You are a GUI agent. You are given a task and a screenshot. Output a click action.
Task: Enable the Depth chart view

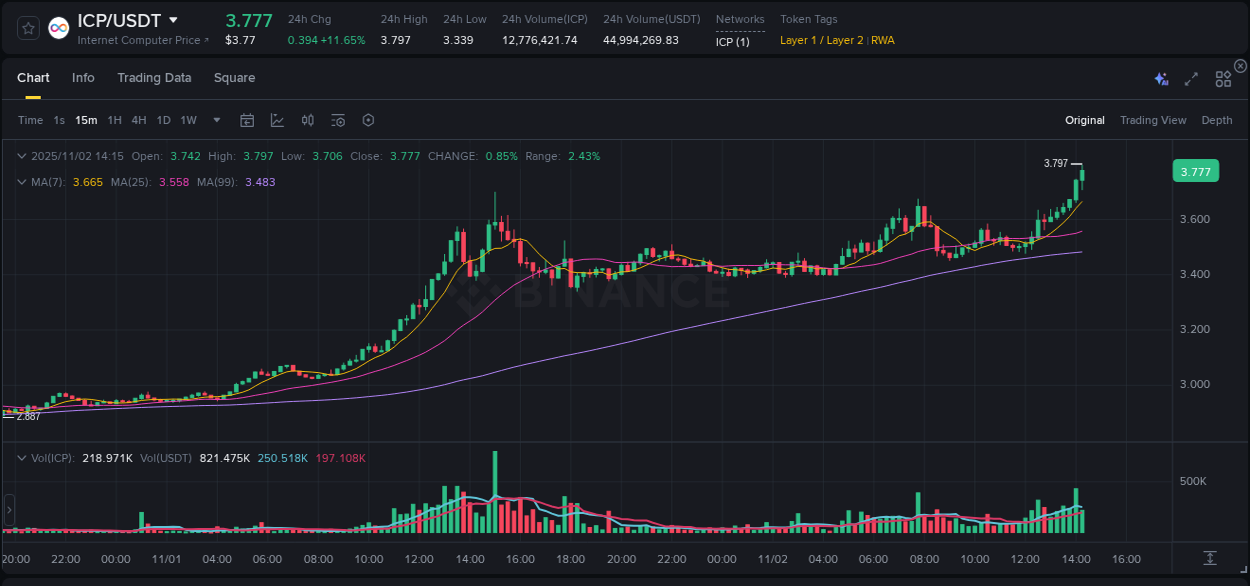click(x=1217, y=120)
